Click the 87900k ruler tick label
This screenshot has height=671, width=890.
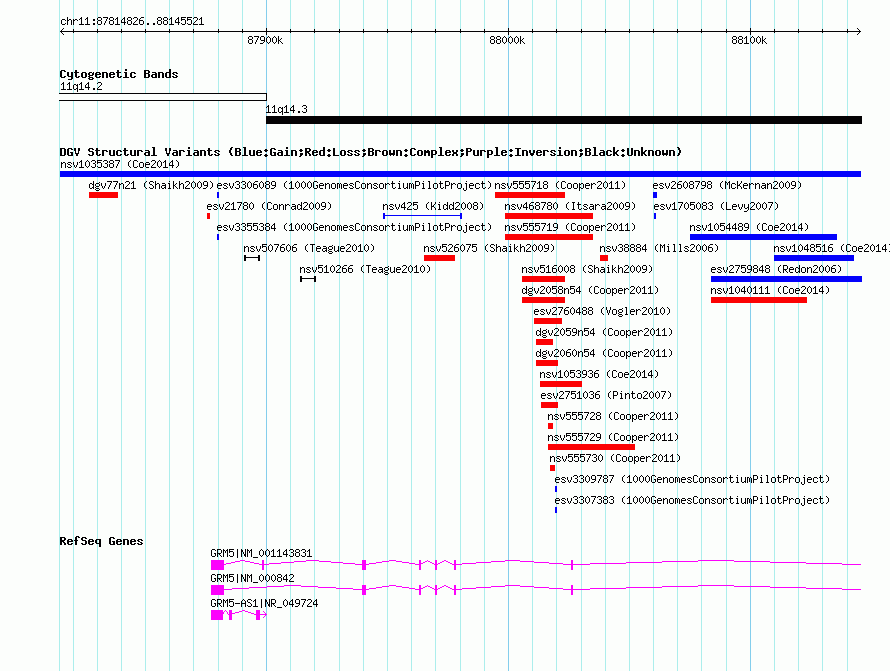[265, 40]
